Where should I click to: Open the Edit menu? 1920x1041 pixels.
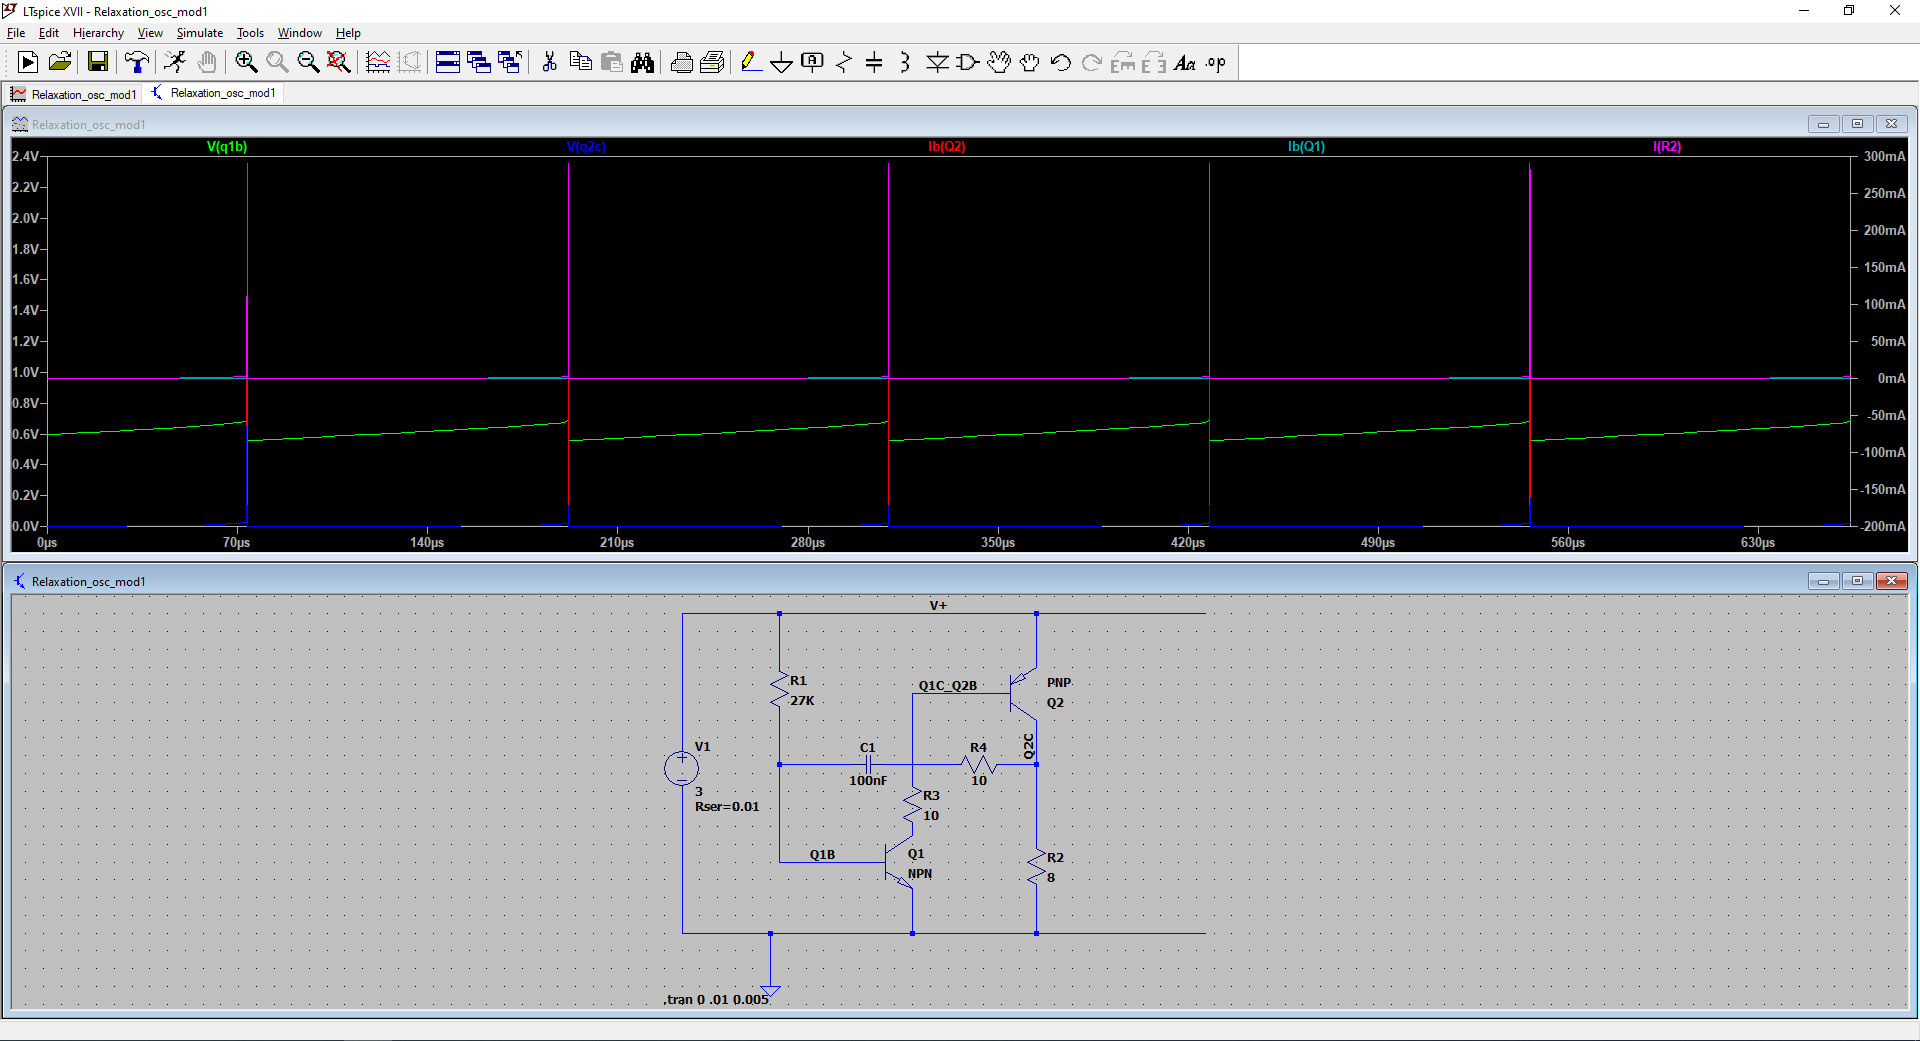pos(49,33)
